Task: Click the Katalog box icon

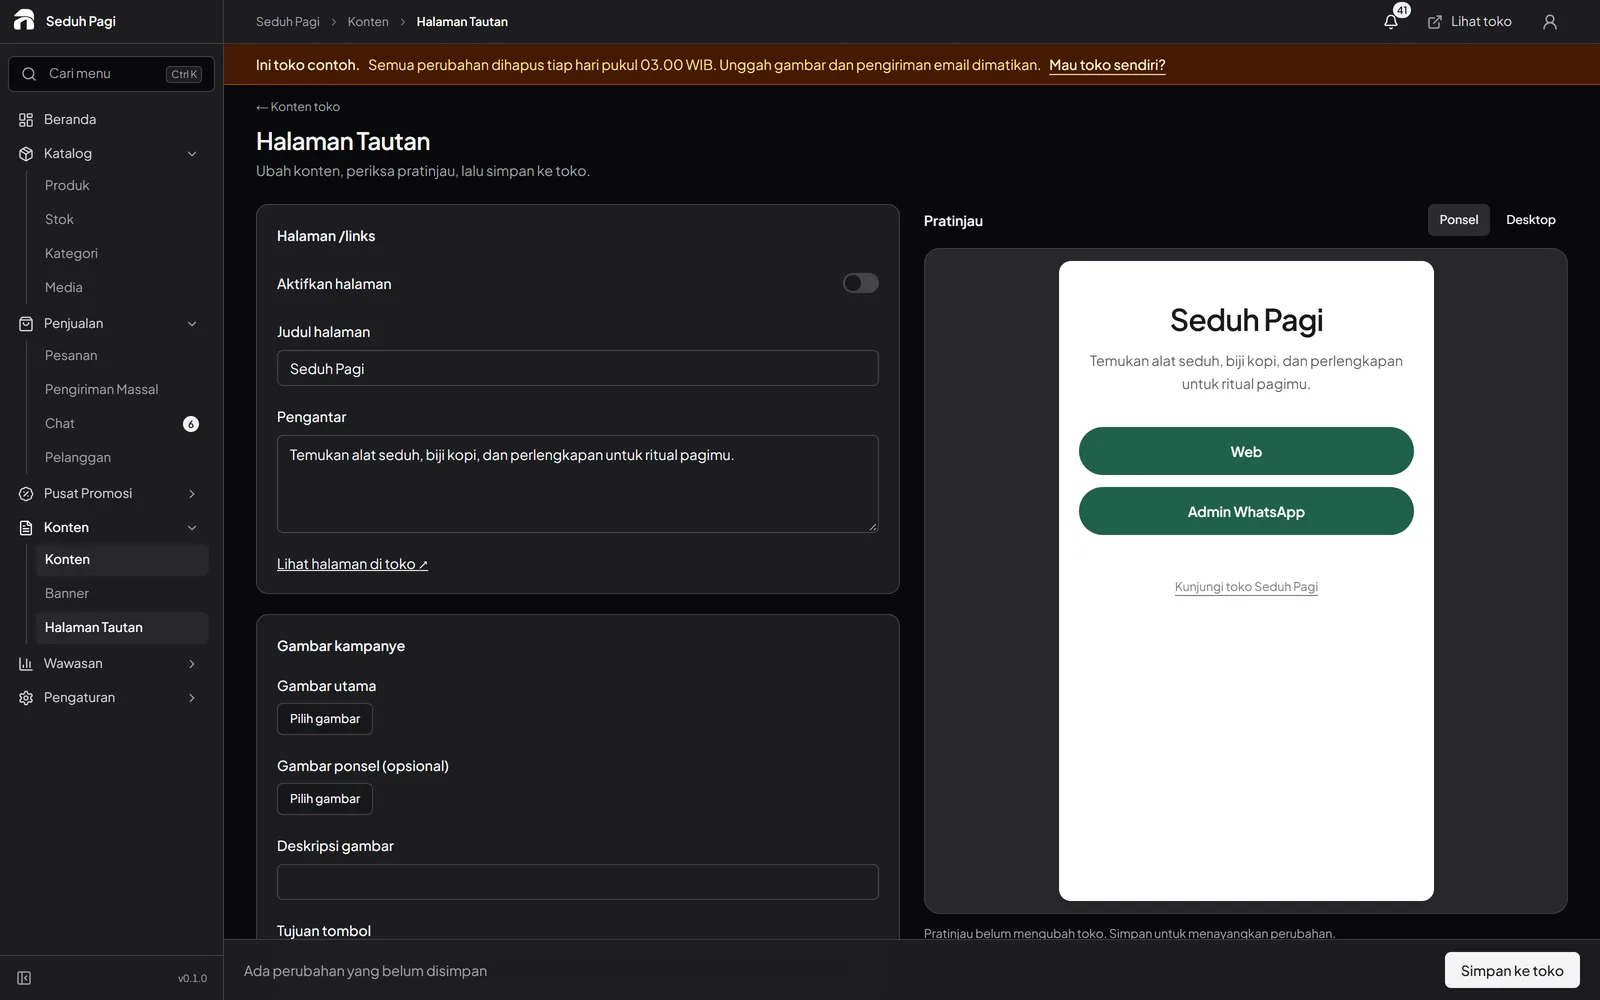Action: [x=26, y=154]
